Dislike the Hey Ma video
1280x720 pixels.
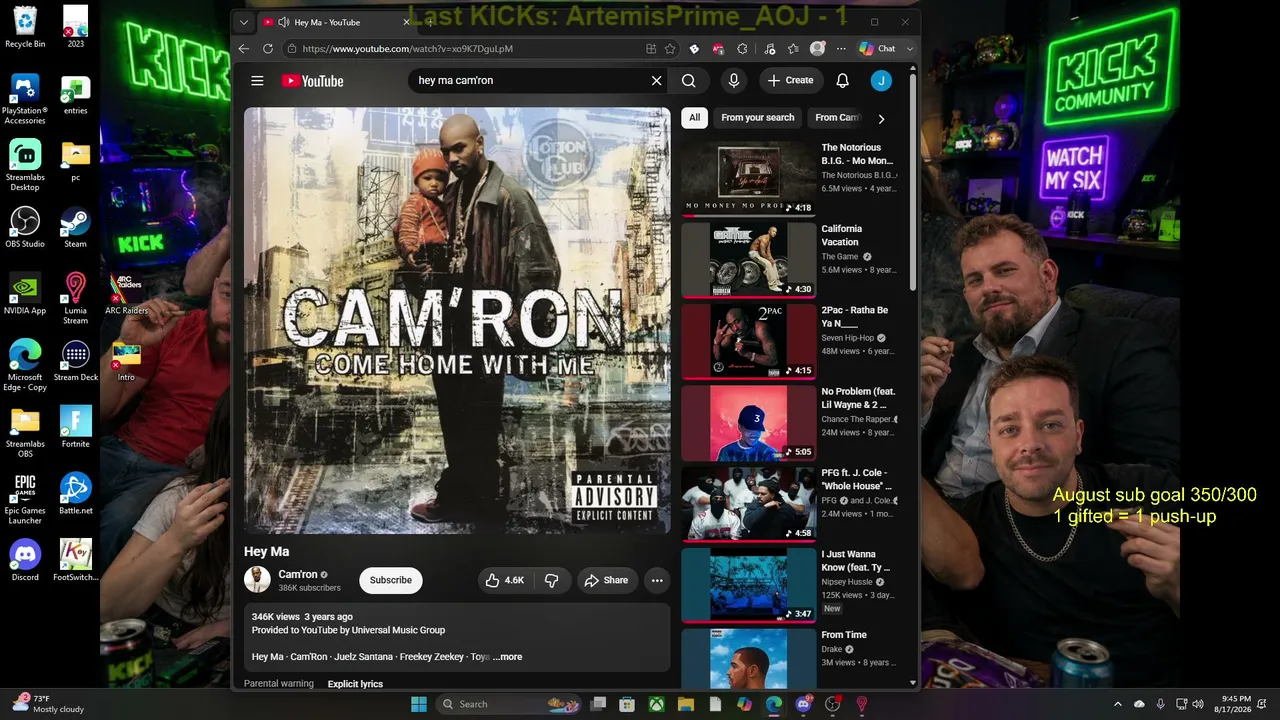(x=551, y=580)
